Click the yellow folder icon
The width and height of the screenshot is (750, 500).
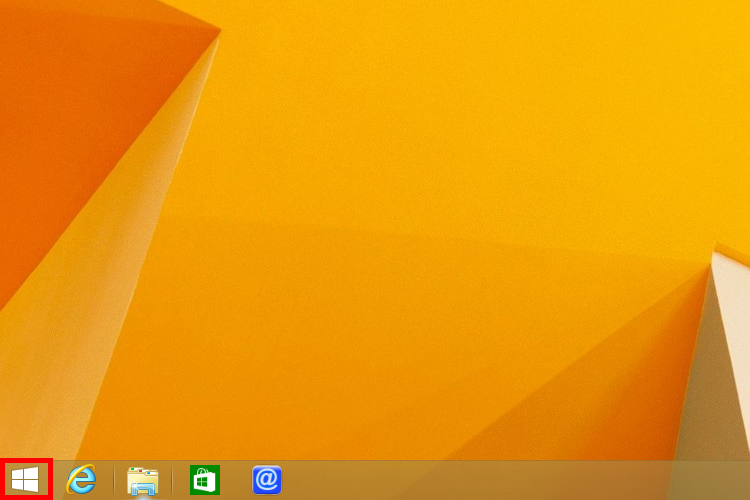click(143, 480)
